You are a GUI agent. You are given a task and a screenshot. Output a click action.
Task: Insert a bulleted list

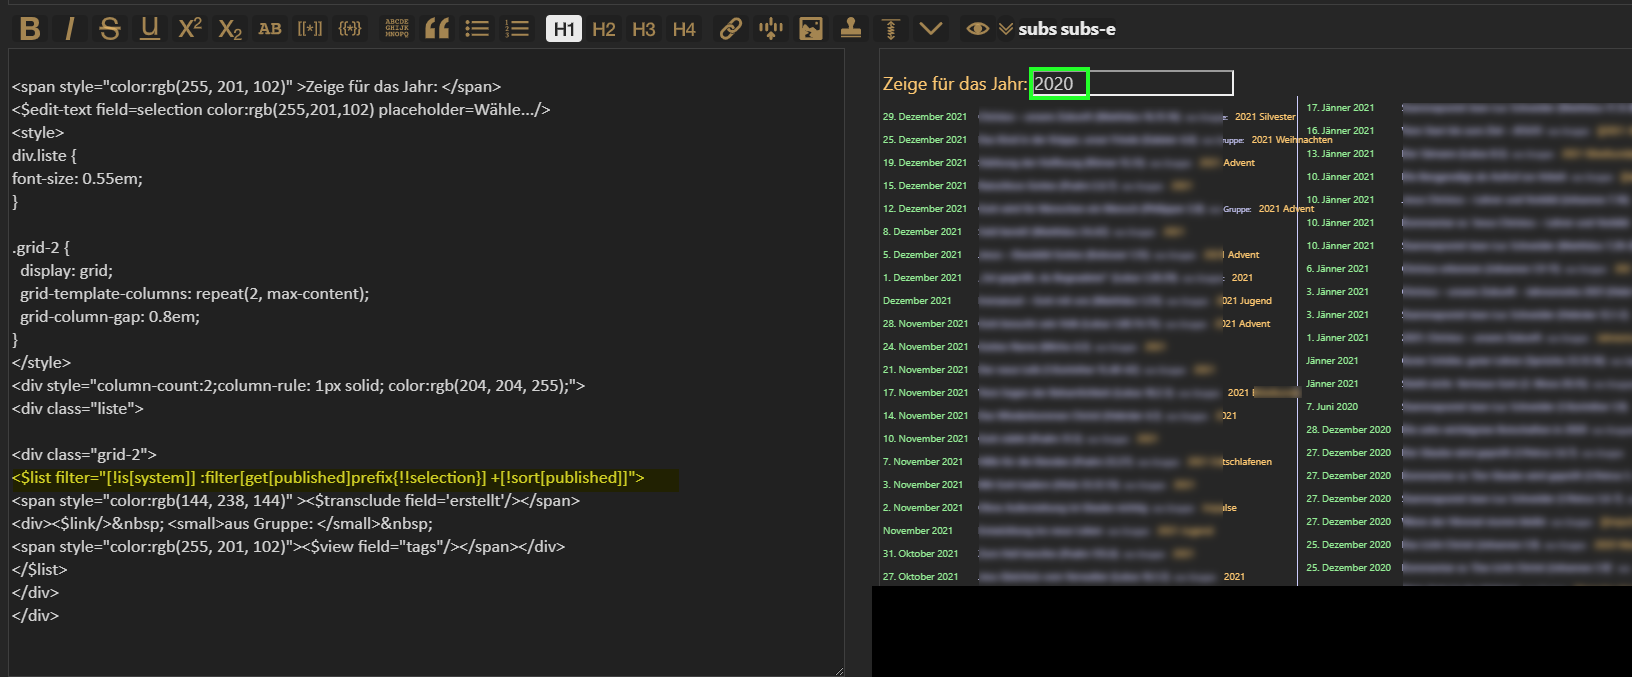click(477, 29)
